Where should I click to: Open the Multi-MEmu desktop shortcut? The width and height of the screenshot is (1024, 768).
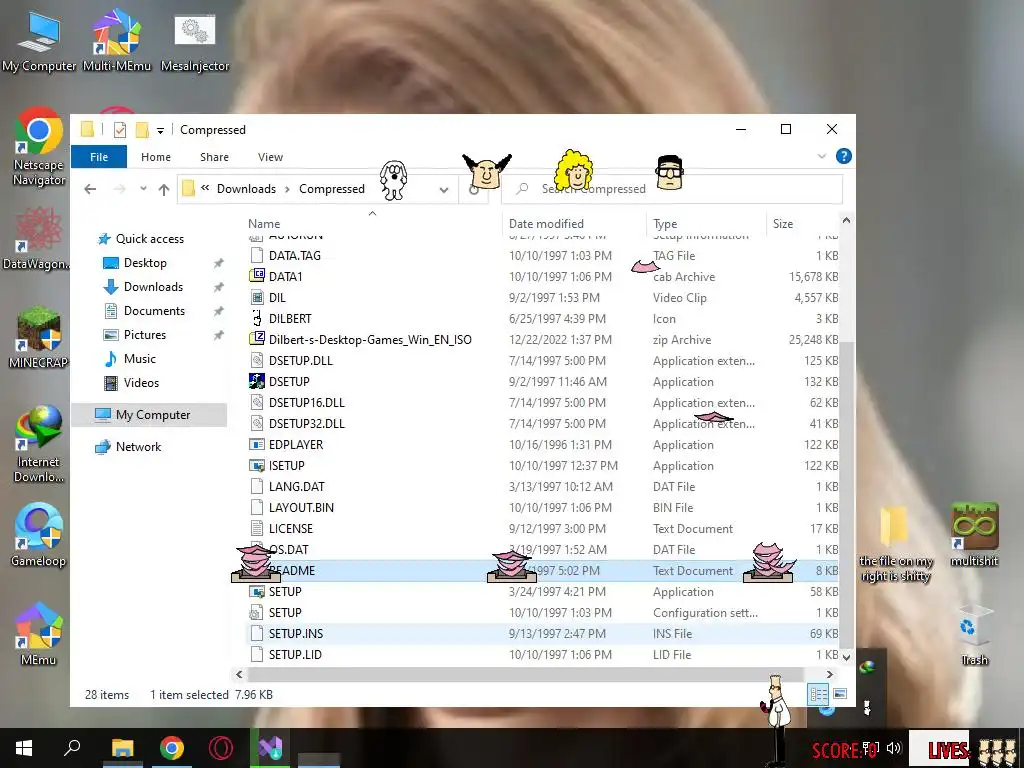[x=116, y=41]
